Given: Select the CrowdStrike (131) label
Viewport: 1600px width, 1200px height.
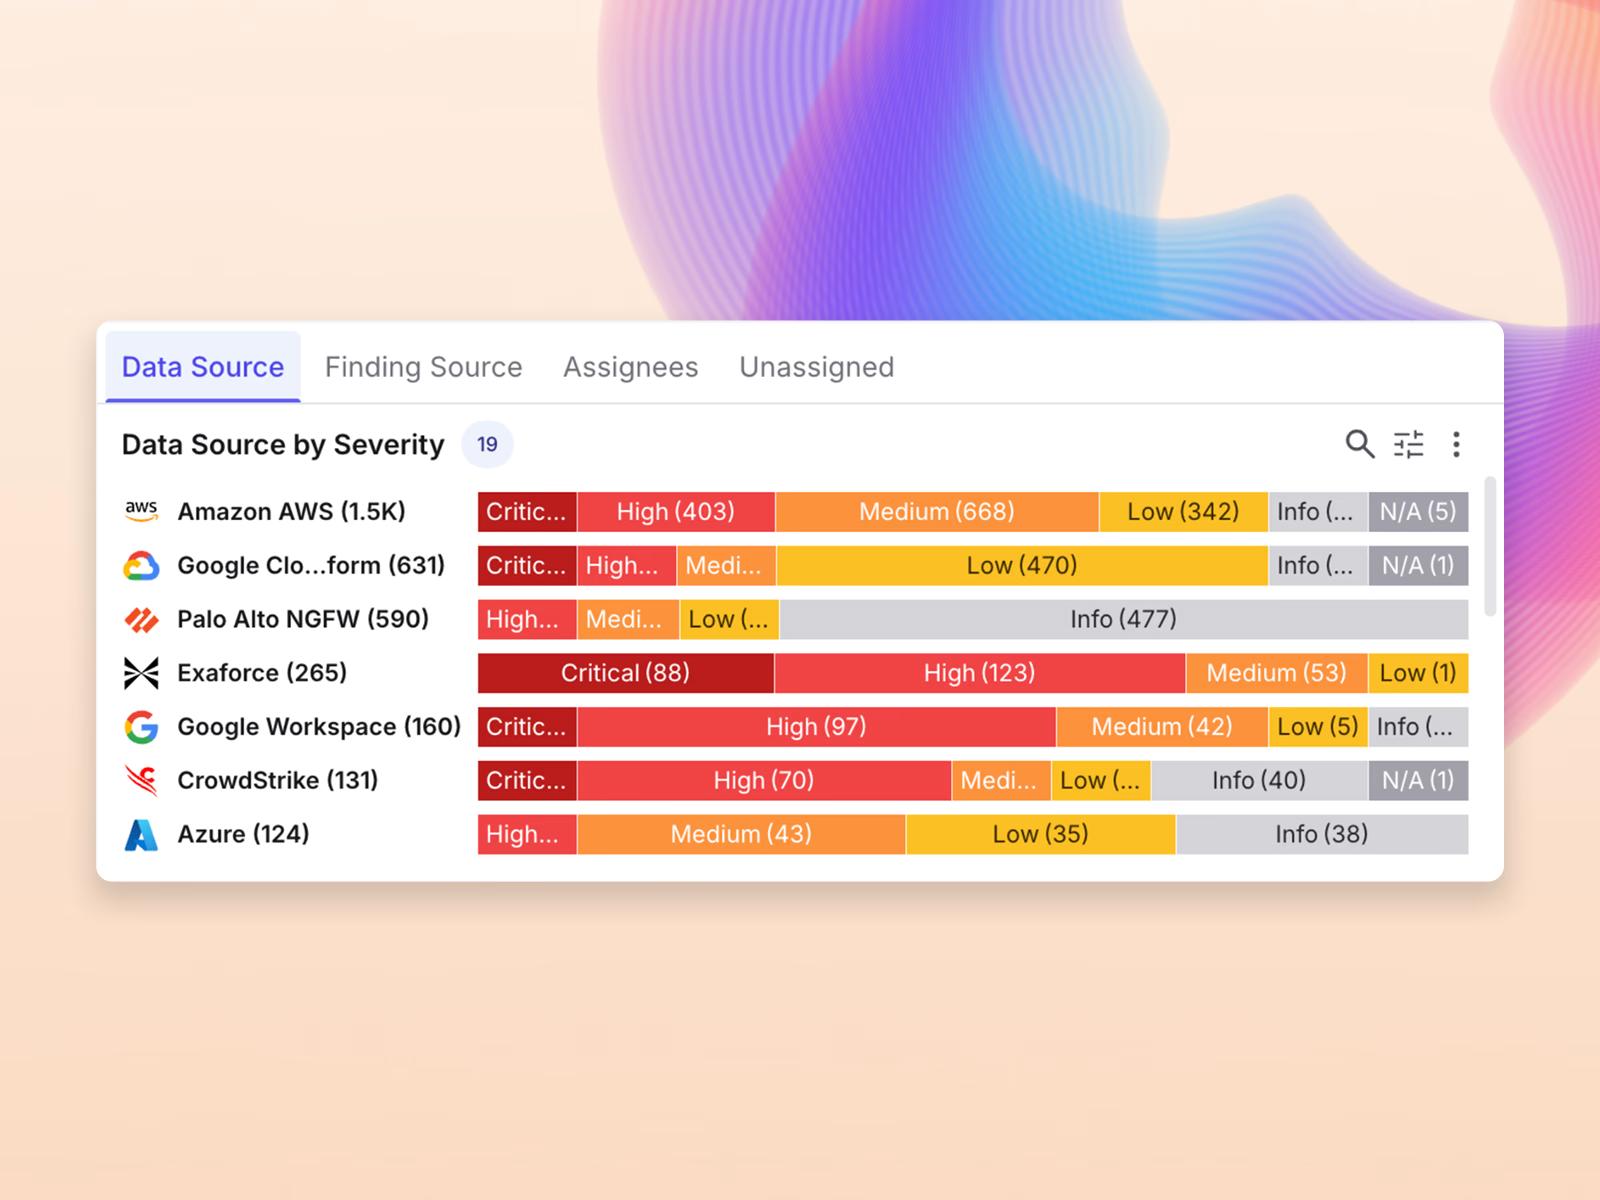Looking at the screenshot, I should coord(278,780).
